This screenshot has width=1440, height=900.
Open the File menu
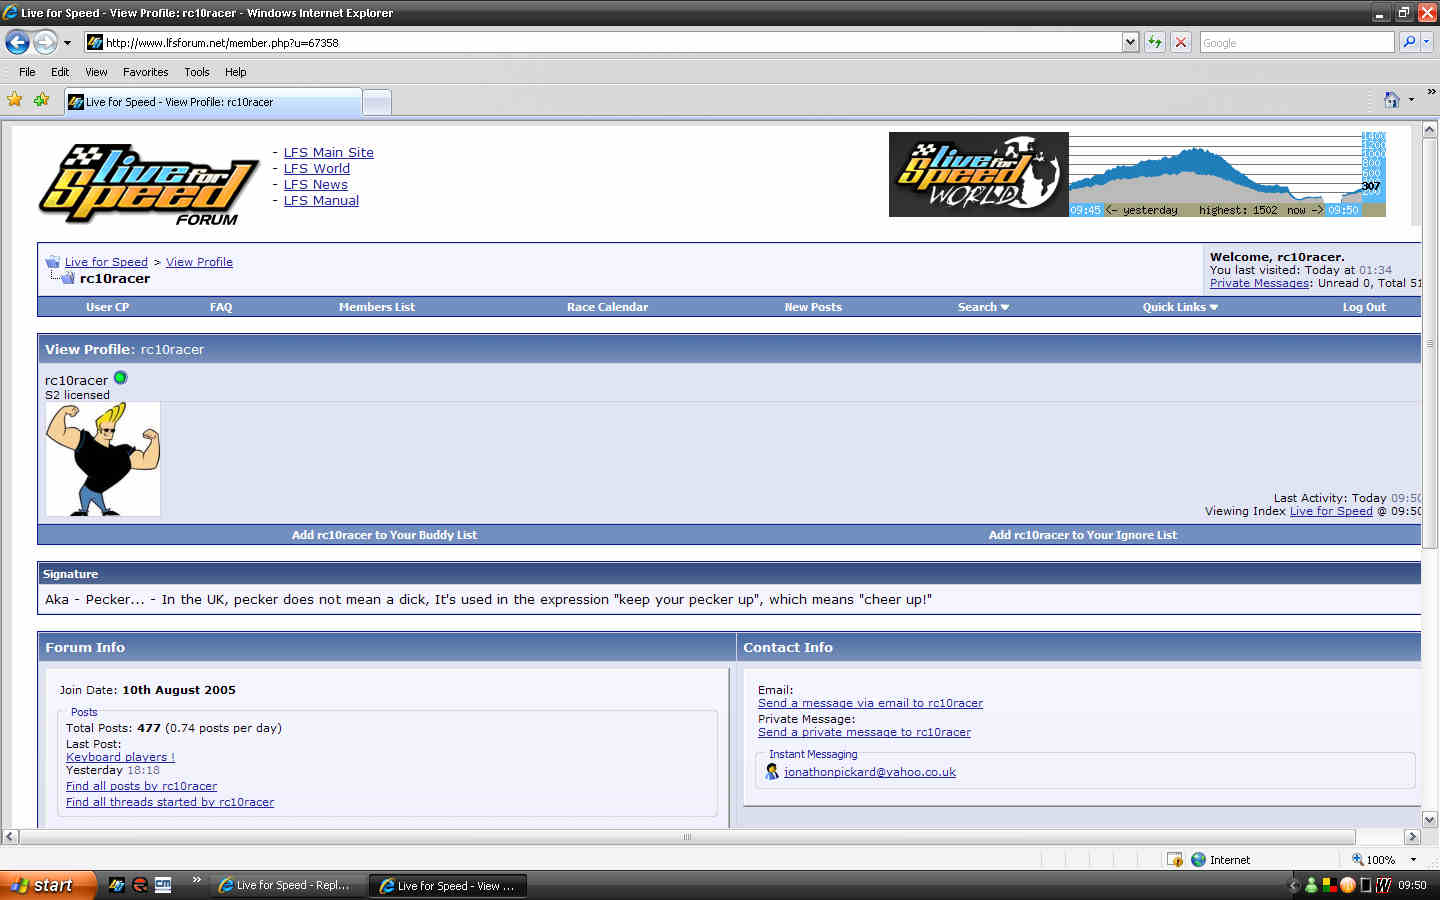(27, 72)
